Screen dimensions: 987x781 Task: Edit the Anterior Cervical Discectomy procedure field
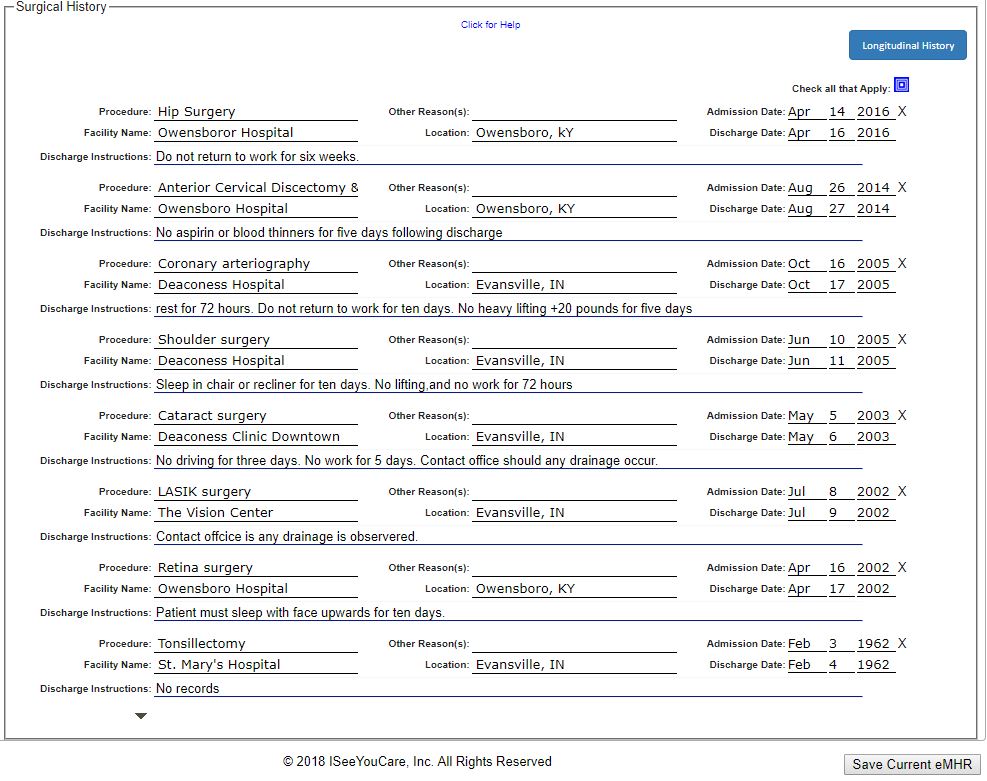pos(256,188)
